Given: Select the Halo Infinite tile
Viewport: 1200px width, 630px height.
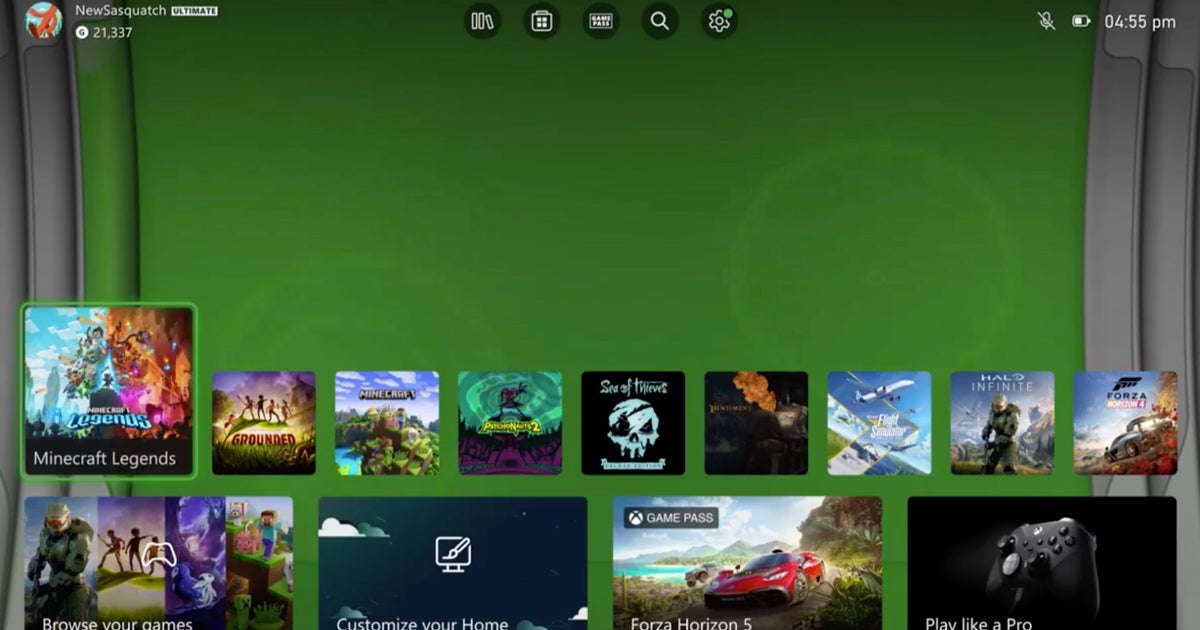Looking at the screenshot, I should 1002,423.
